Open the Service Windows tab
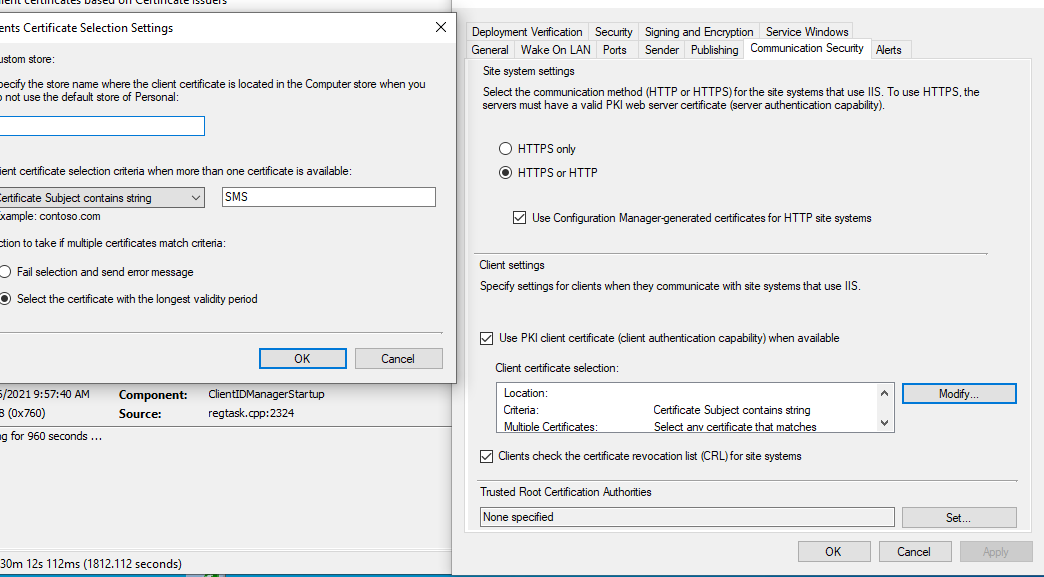The height and width of the screenshot is (577, 1044). click(x=807, y=32)
